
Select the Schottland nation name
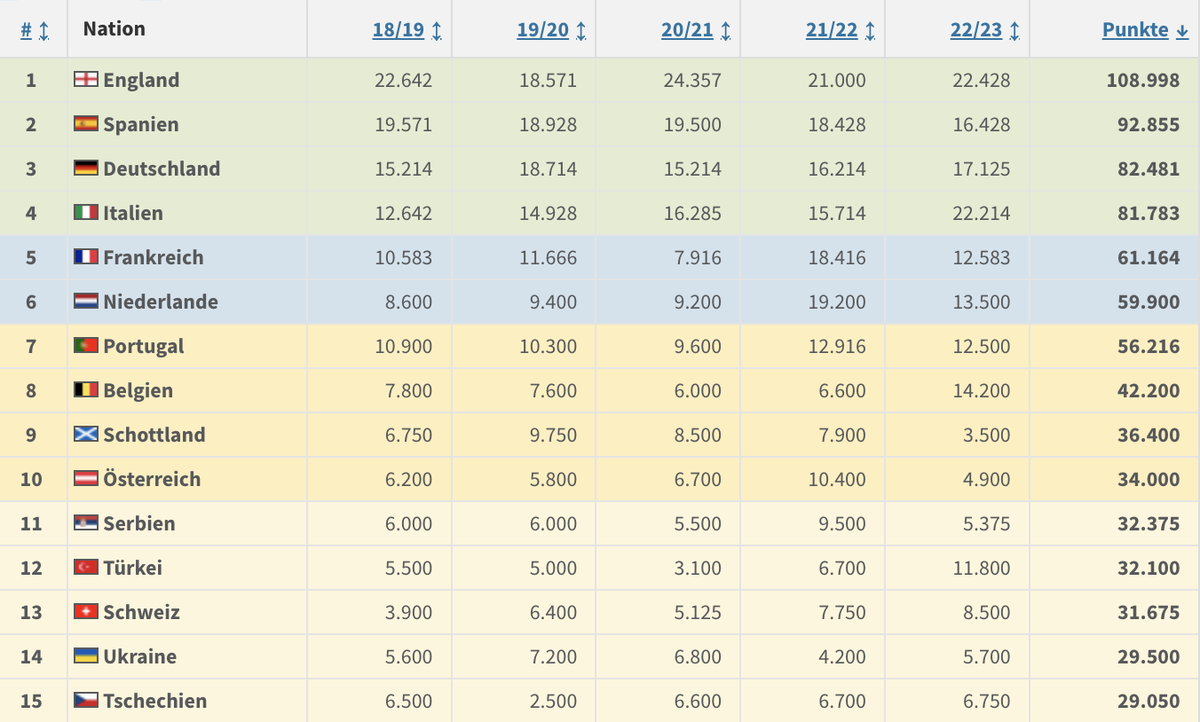(x=154, y=434)
